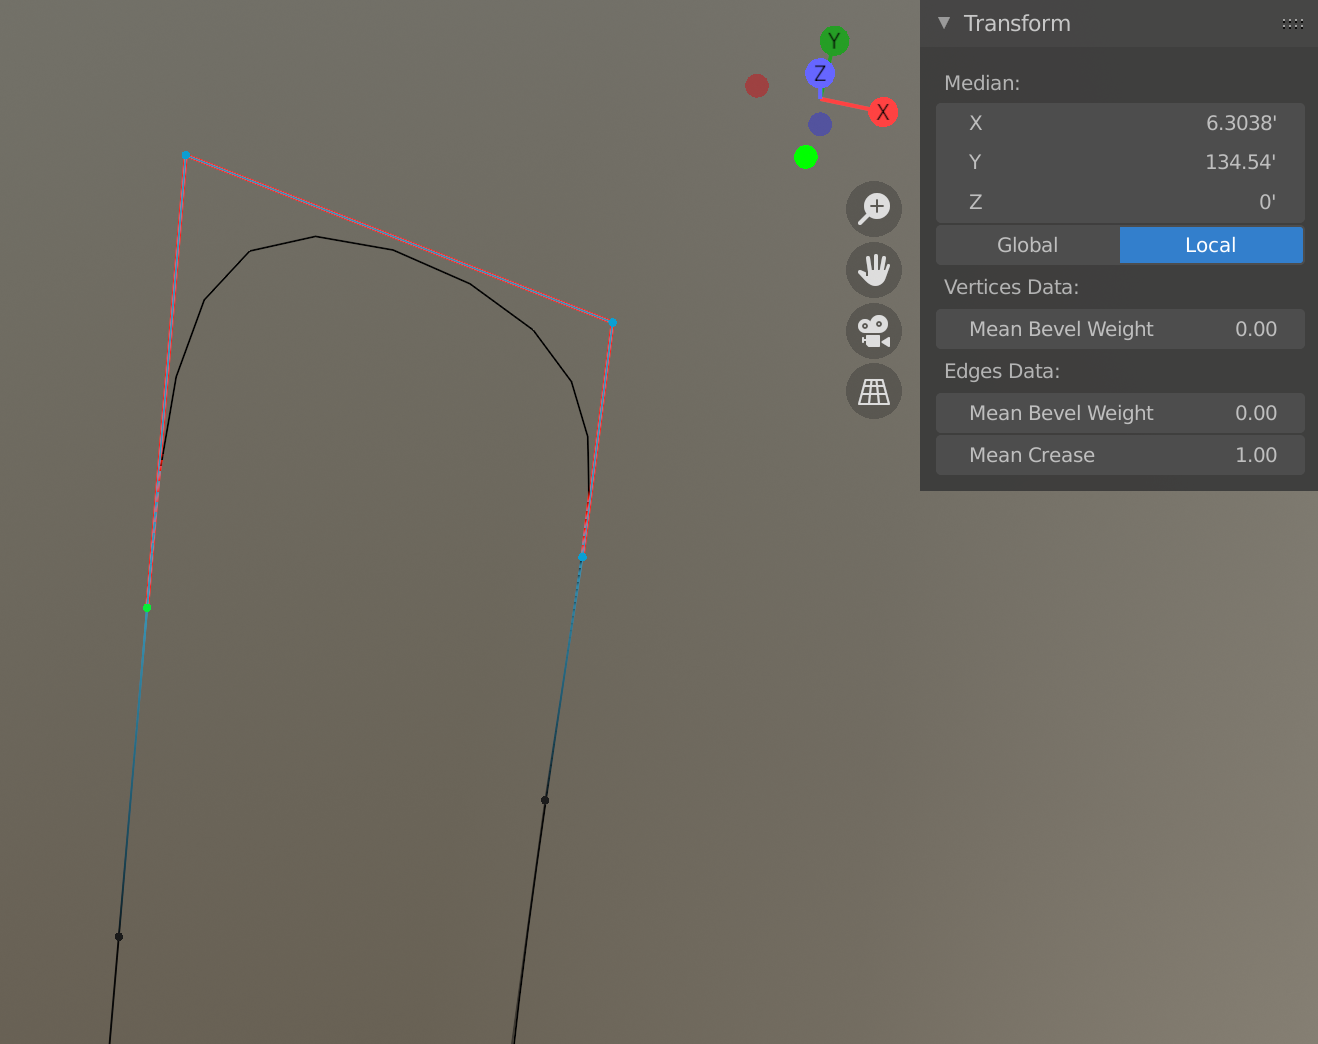This screenshot has width=1318, height=1044.
Task: Click the red X axis gizmo handle
Action: (x=883, y=112)
